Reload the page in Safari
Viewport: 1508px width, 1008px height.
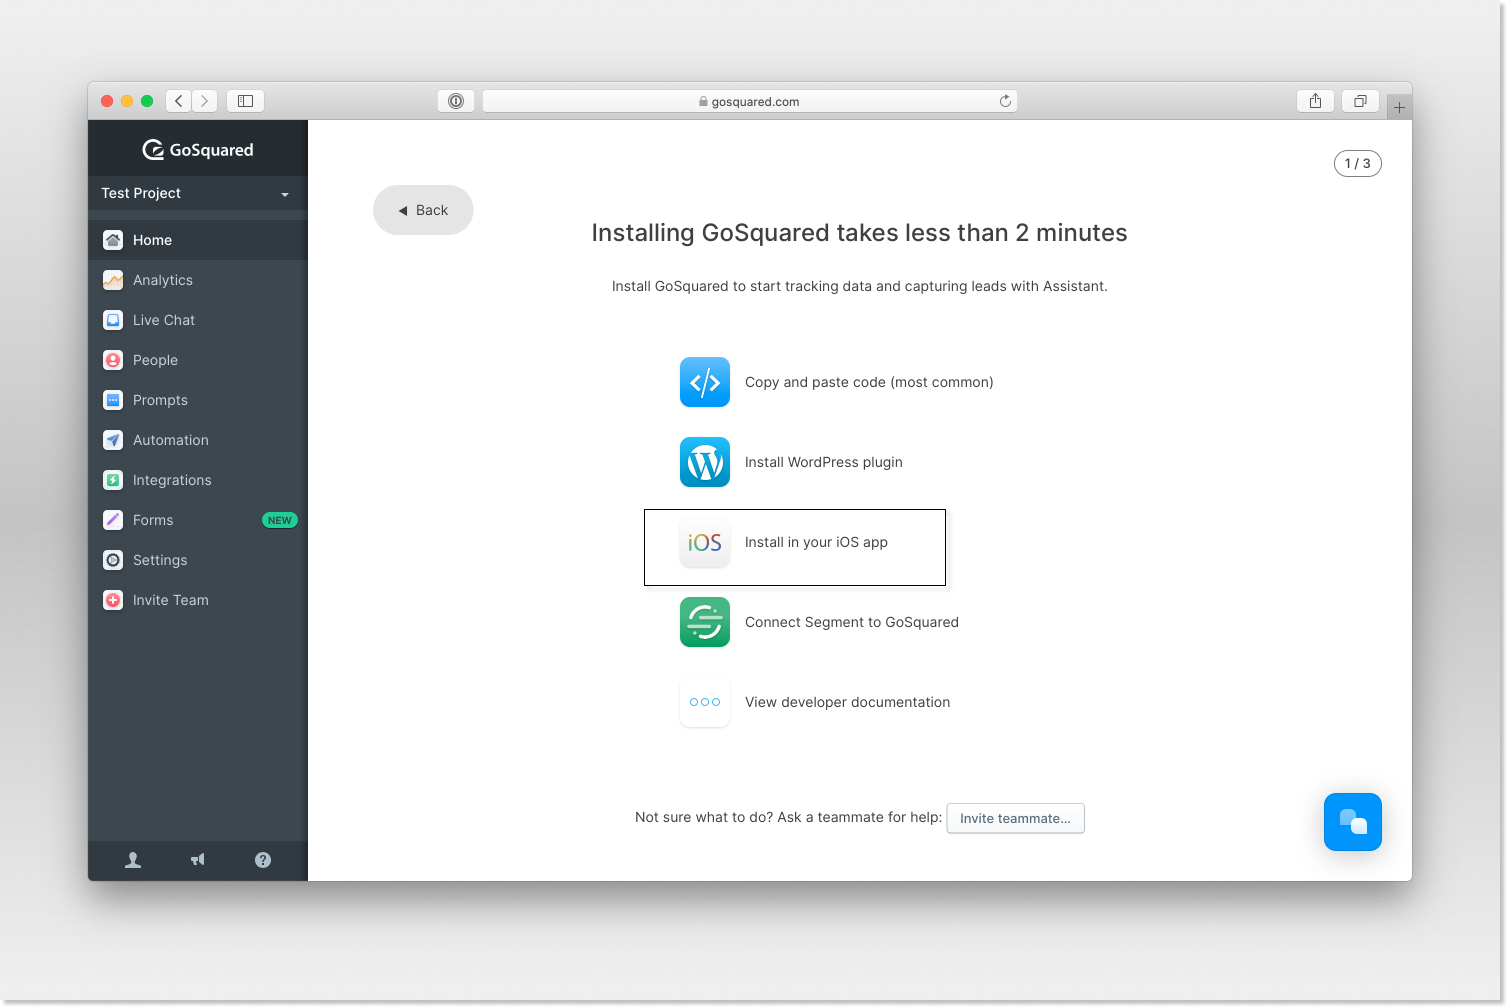[1005, 101]
